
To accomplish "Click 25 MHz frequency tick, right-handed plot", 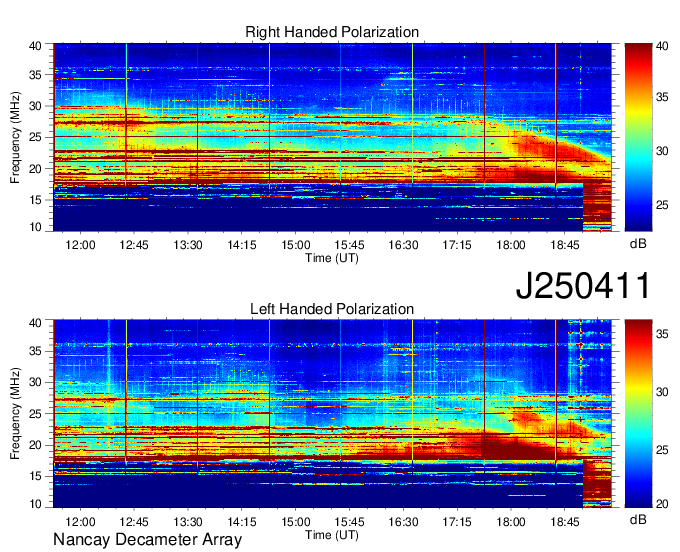I will click(35, 137).
